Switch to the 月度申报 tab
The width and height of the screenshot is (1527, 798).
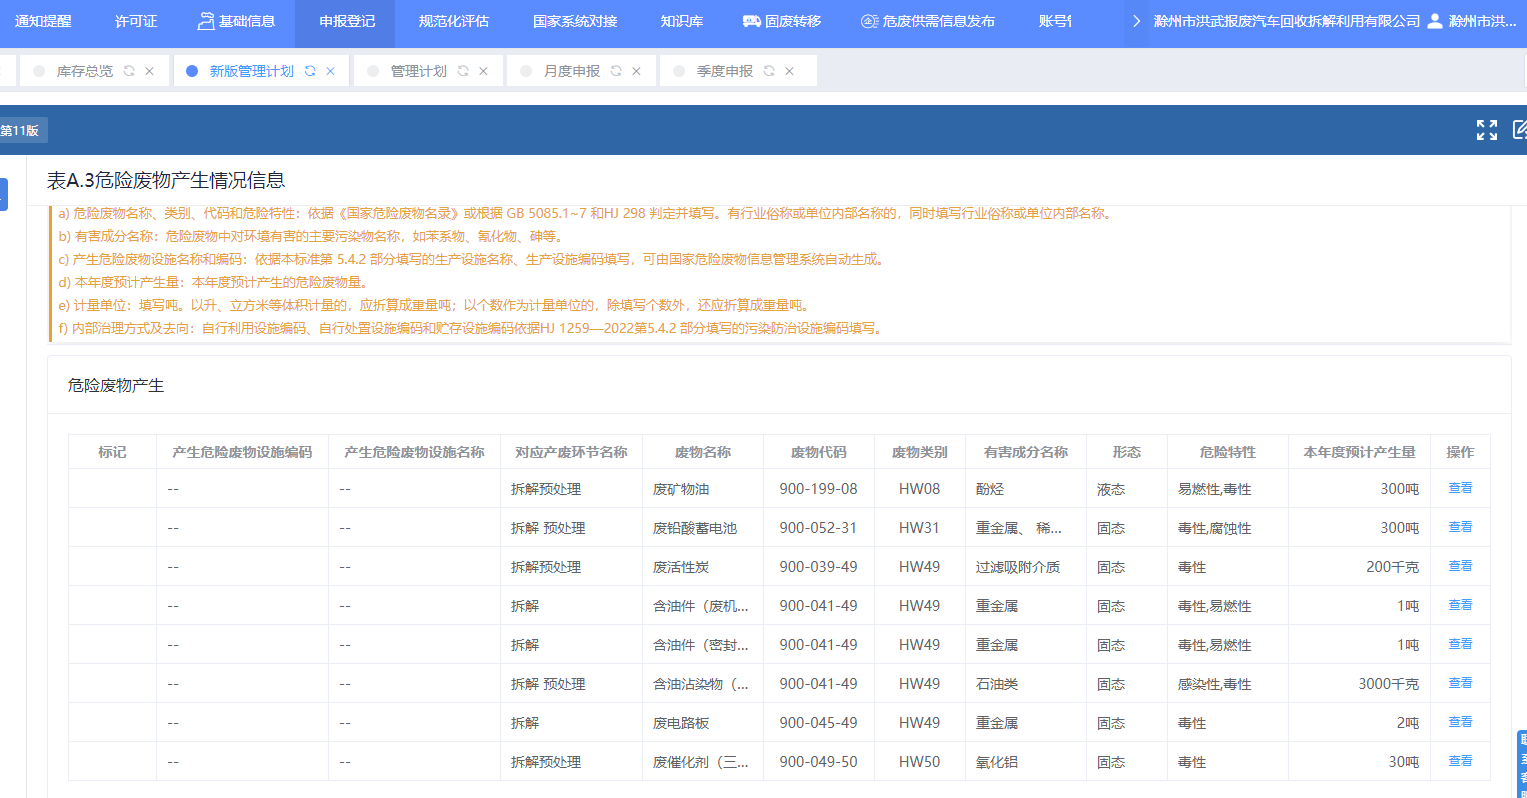tap(572, 71)
